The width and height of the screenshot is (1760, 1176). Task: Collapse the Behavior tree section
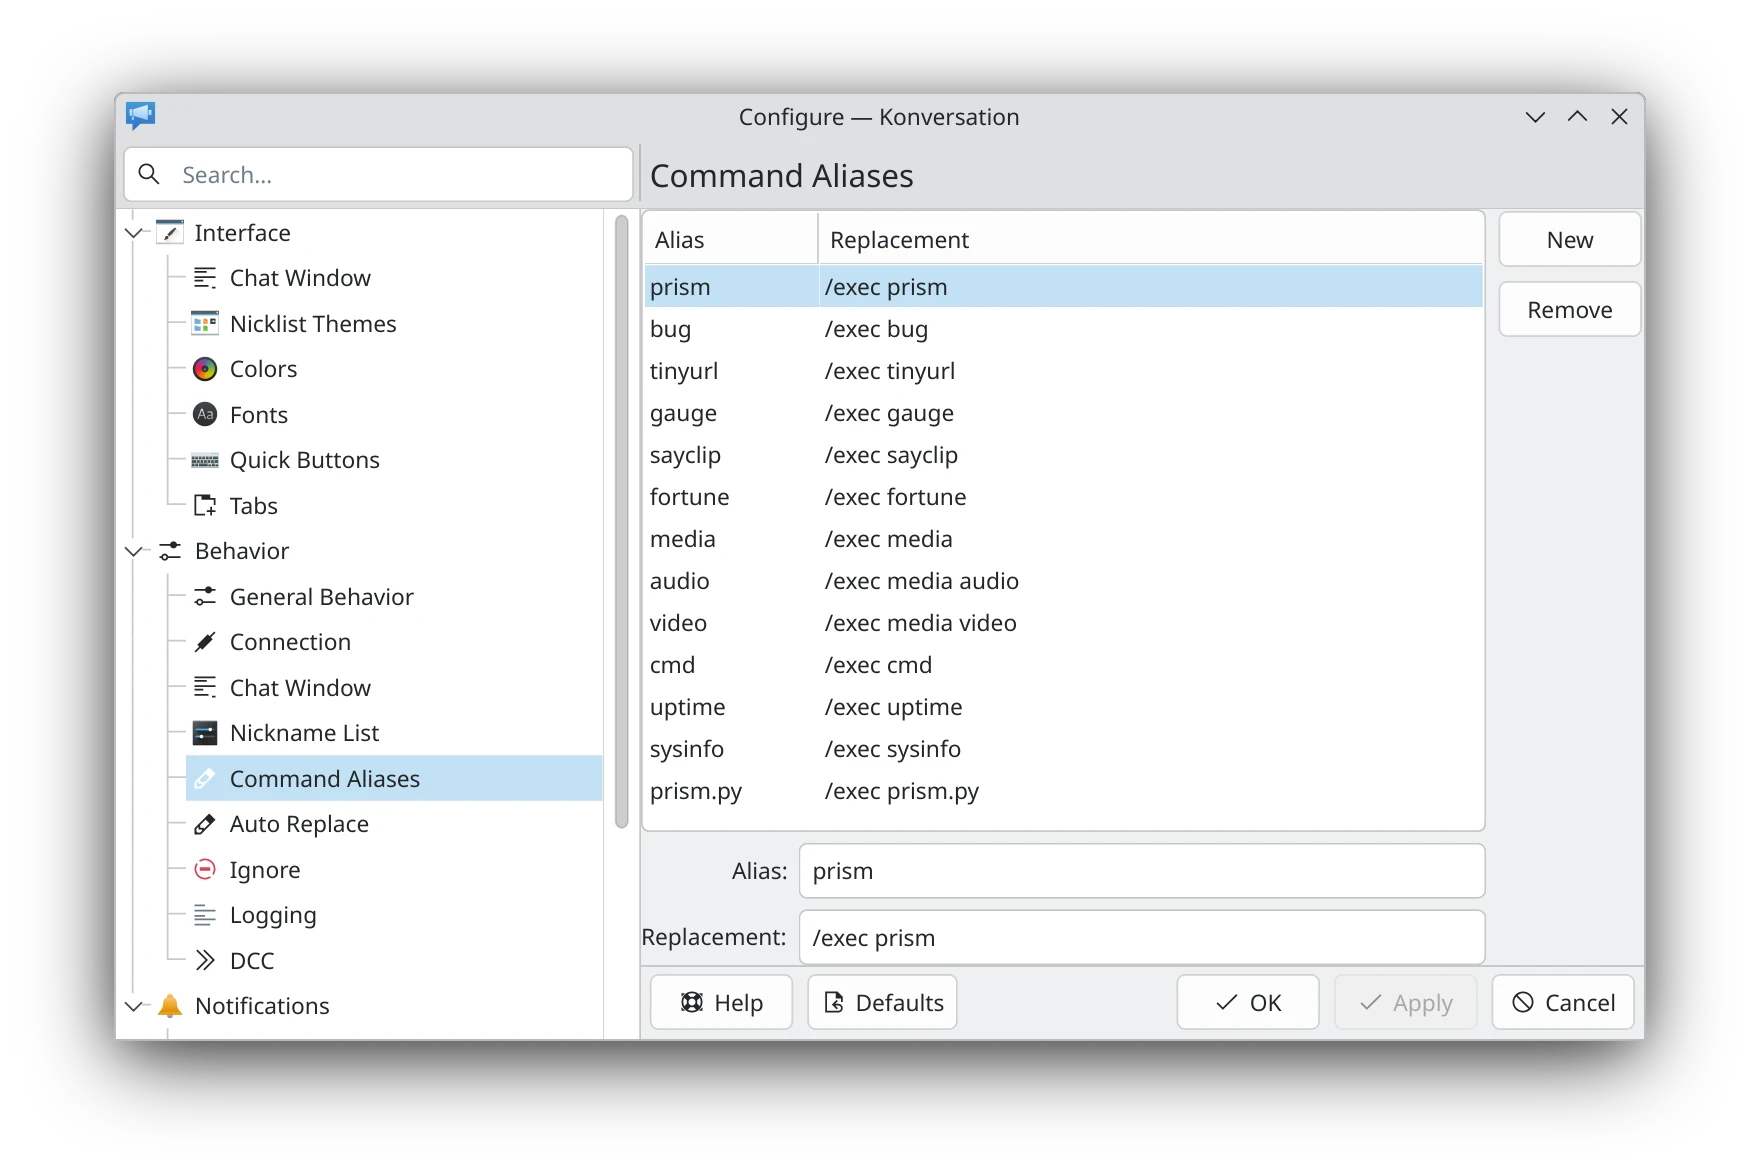point(134,551)
